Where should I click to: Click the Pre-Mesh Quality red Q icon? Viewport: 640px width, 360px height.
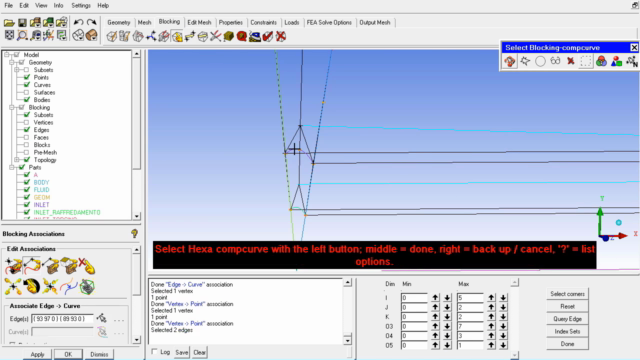tap(242, 36)
